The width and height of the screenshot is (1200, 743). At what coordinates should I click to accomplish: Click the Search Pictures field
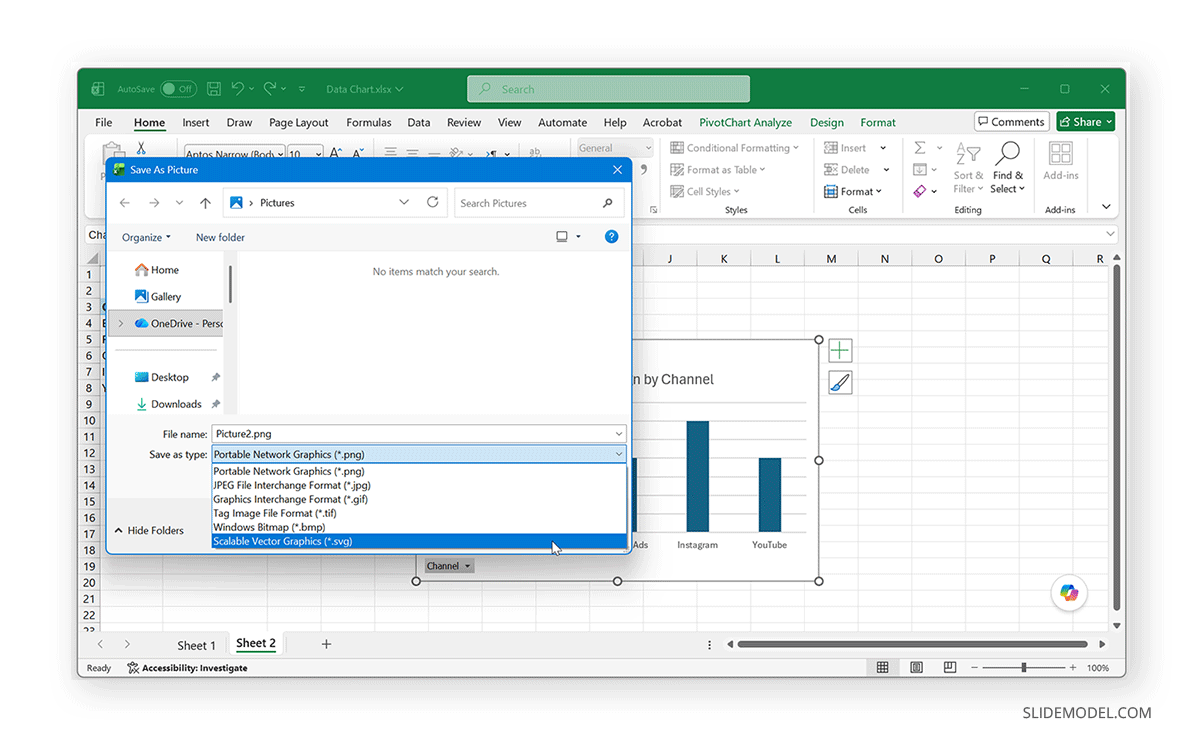point(539,203)
